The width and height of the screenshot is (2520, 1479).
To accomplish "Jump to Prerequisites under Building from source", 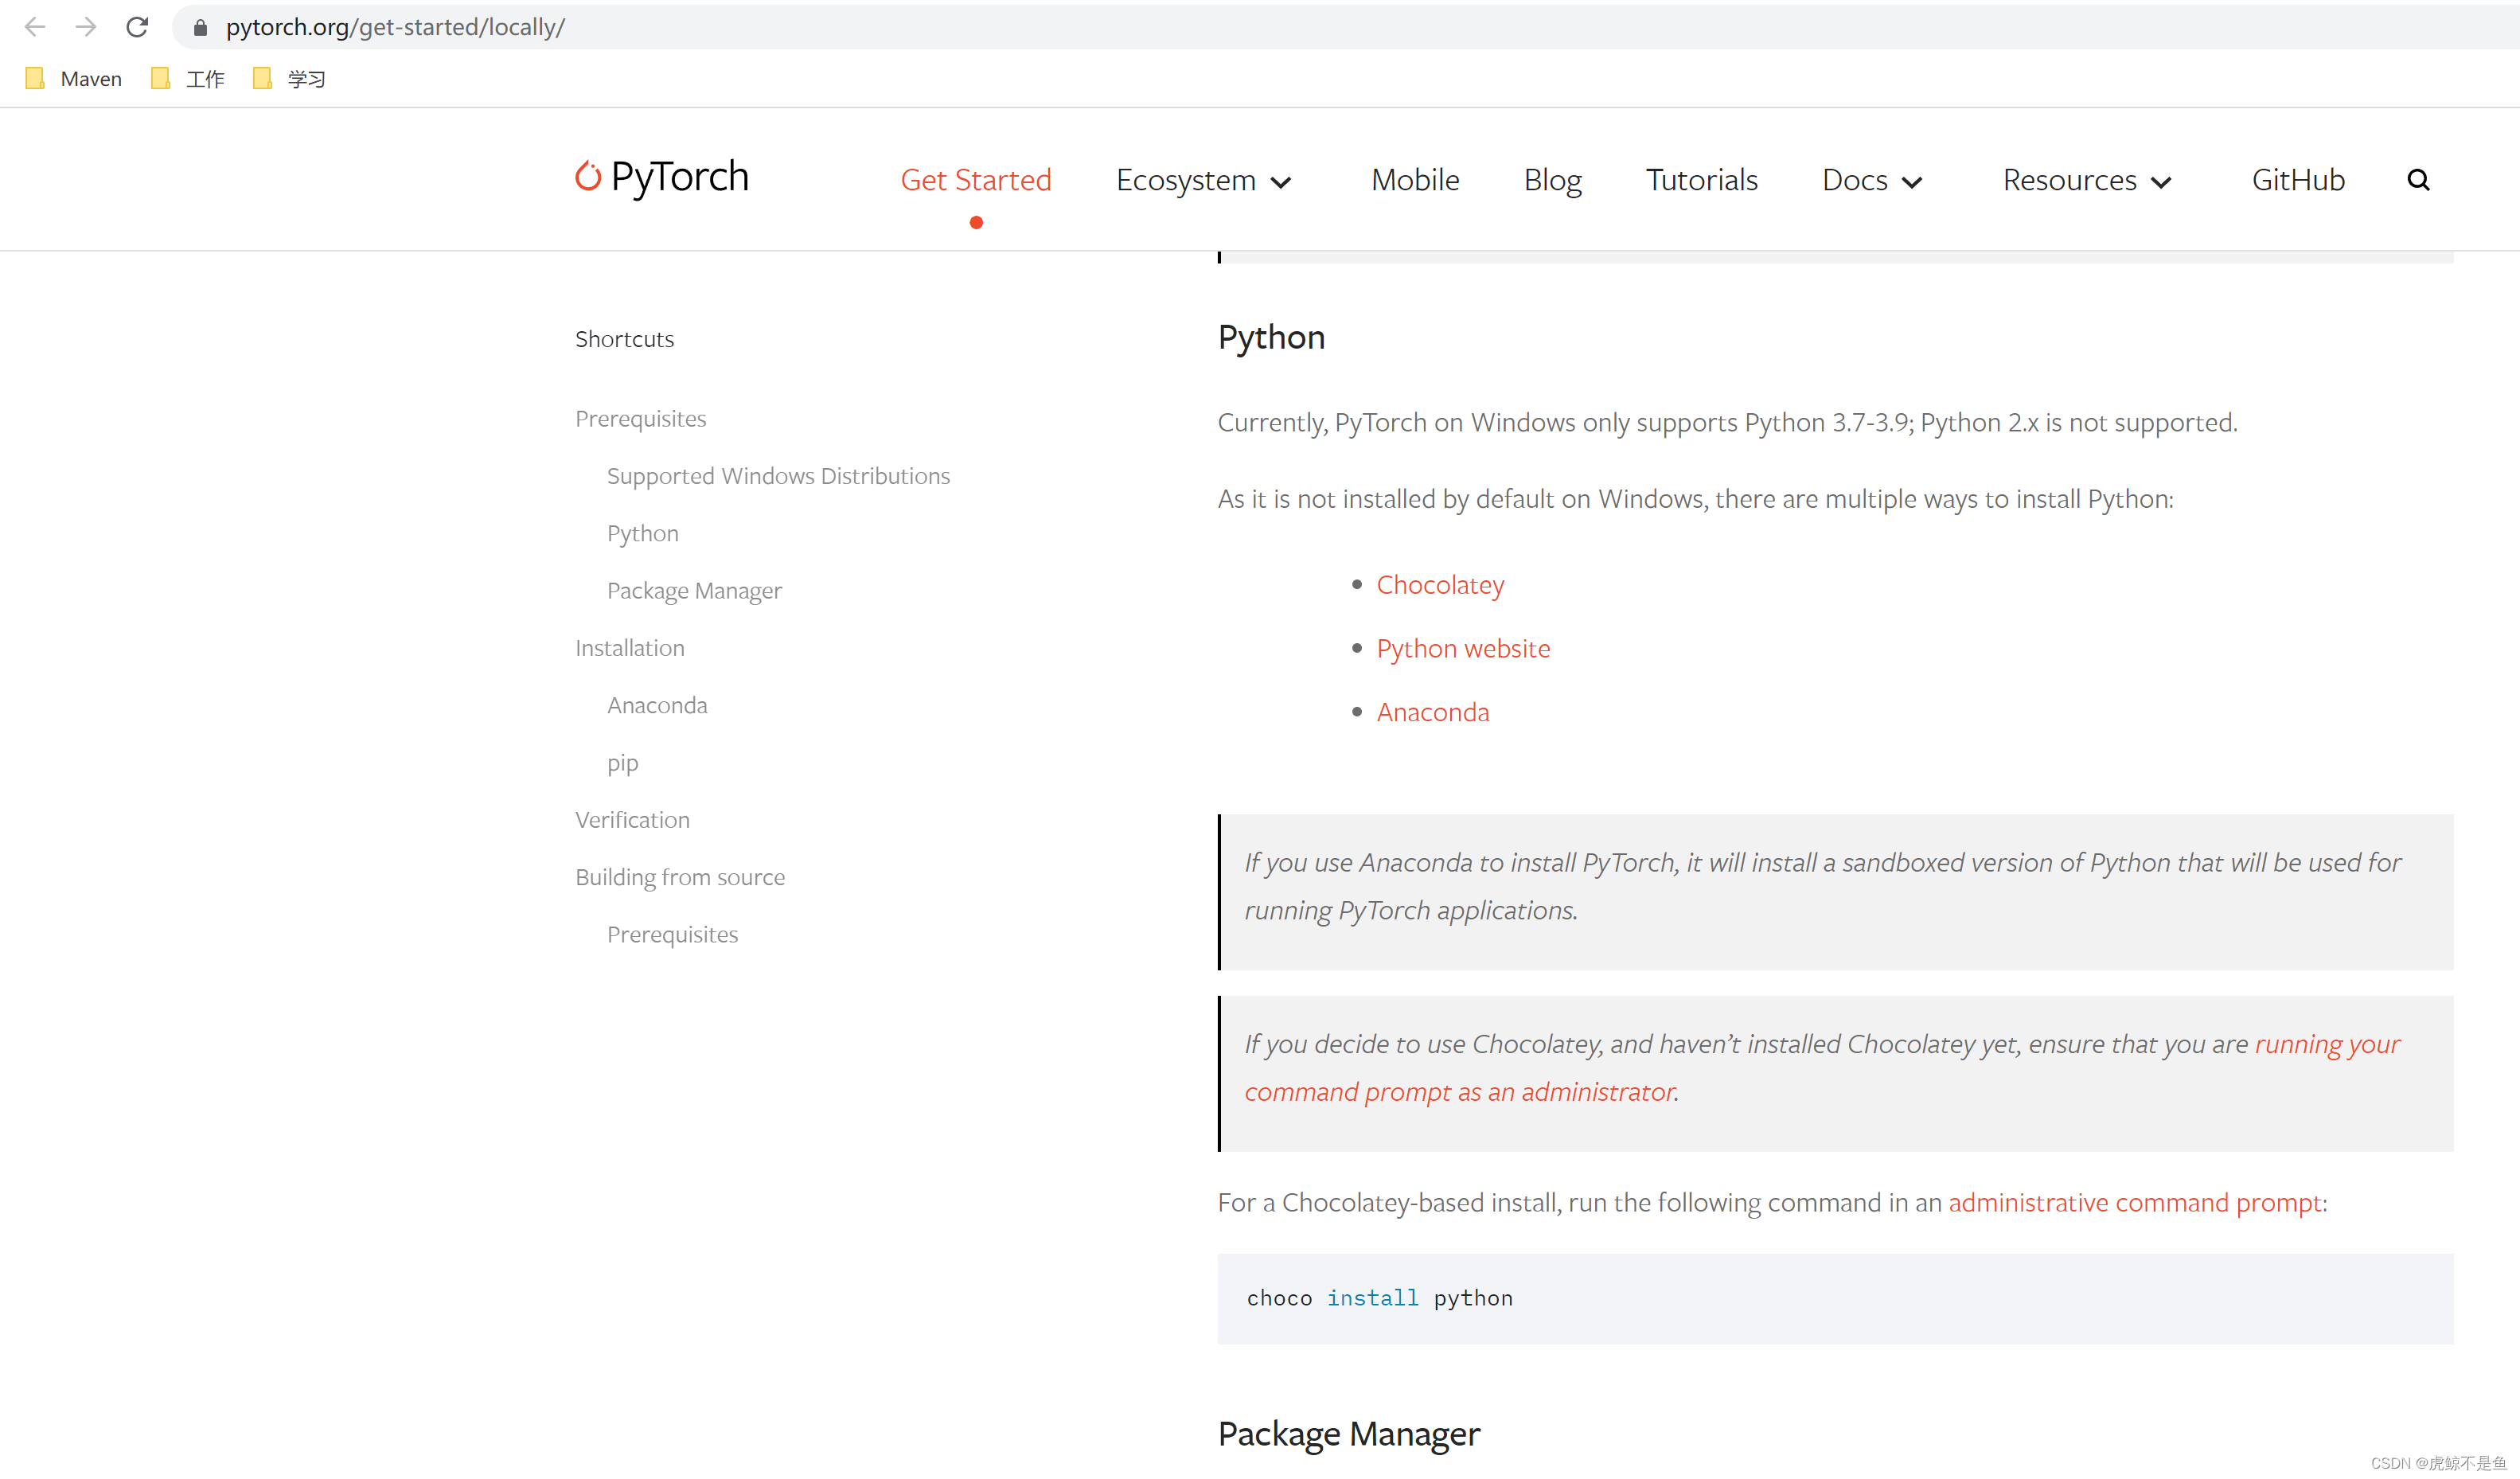I will coord(672,935).
